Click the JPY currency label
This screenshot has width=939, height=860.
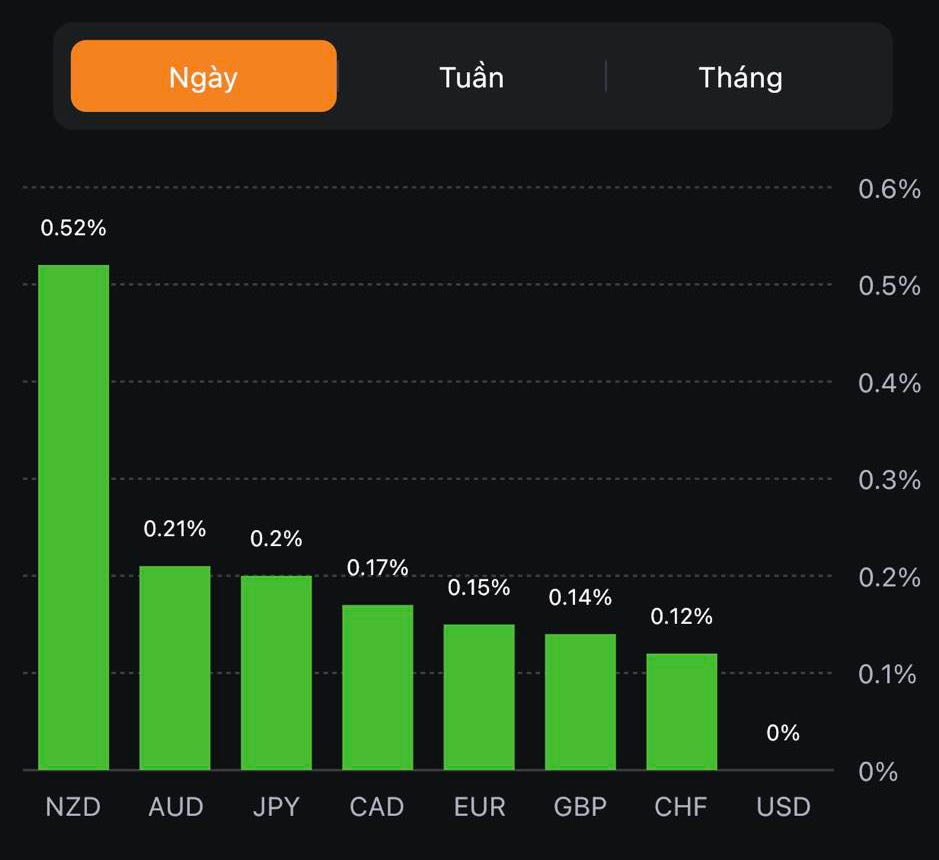tap(276, 807)
